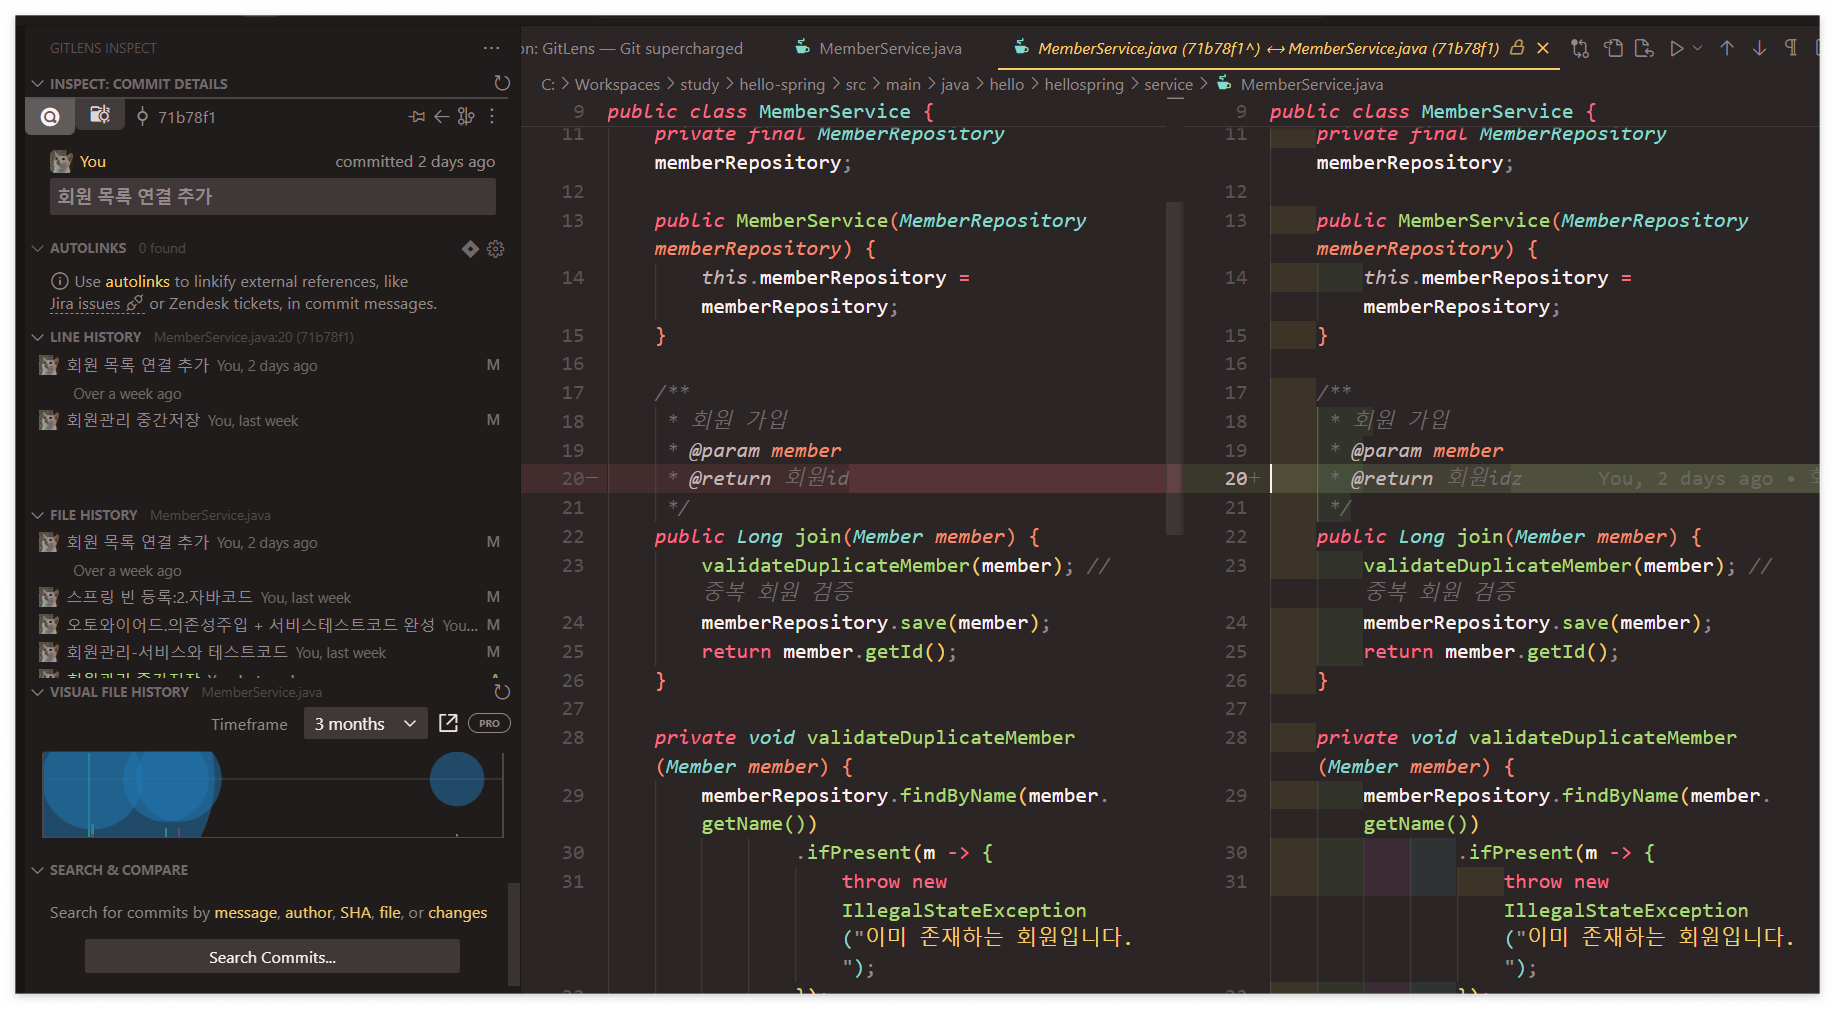Click the commit message field 회원 목록 연결 추가
1835x1009 pixels.
272,196
